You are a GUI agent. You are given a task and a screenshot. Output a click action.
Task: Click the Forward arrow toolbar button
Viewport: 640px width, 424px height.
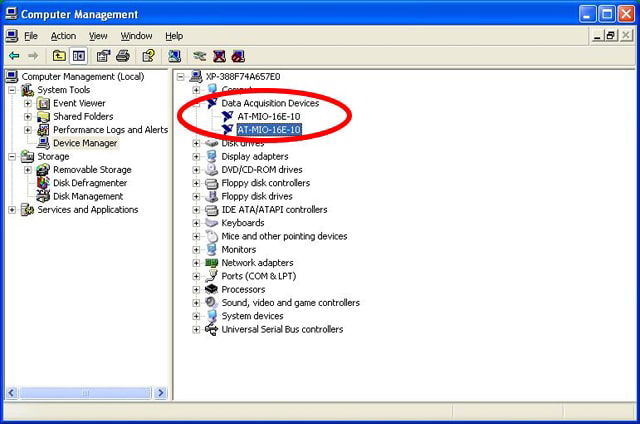click(x=33, y=55)
